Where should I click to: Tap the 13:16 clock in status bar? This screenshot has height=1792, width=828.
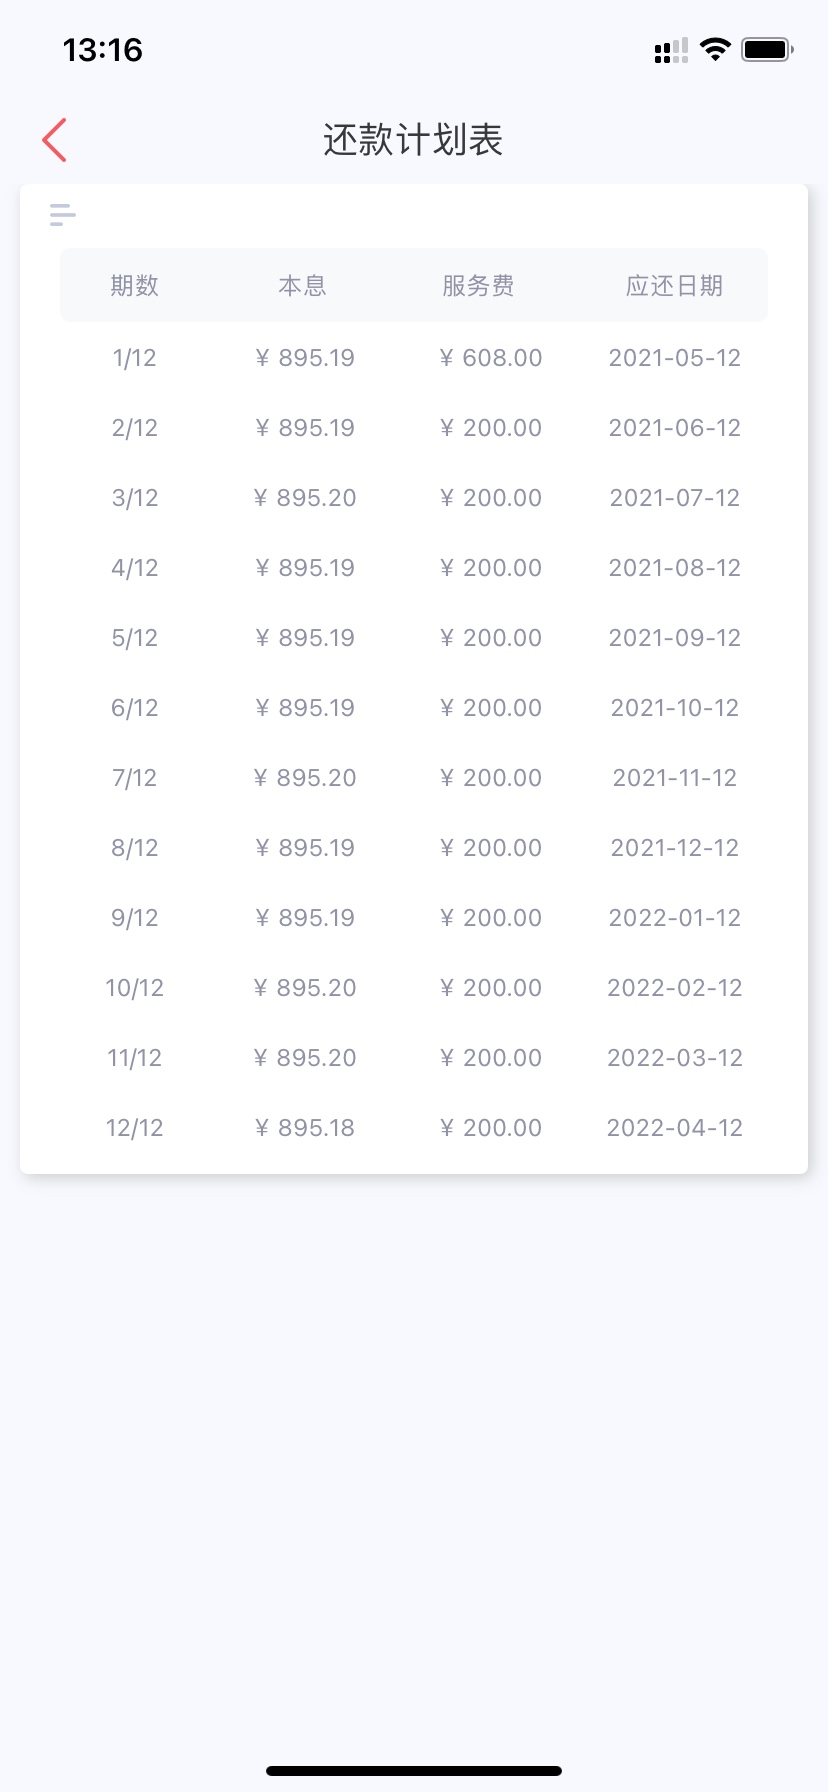tap(103, 50)
